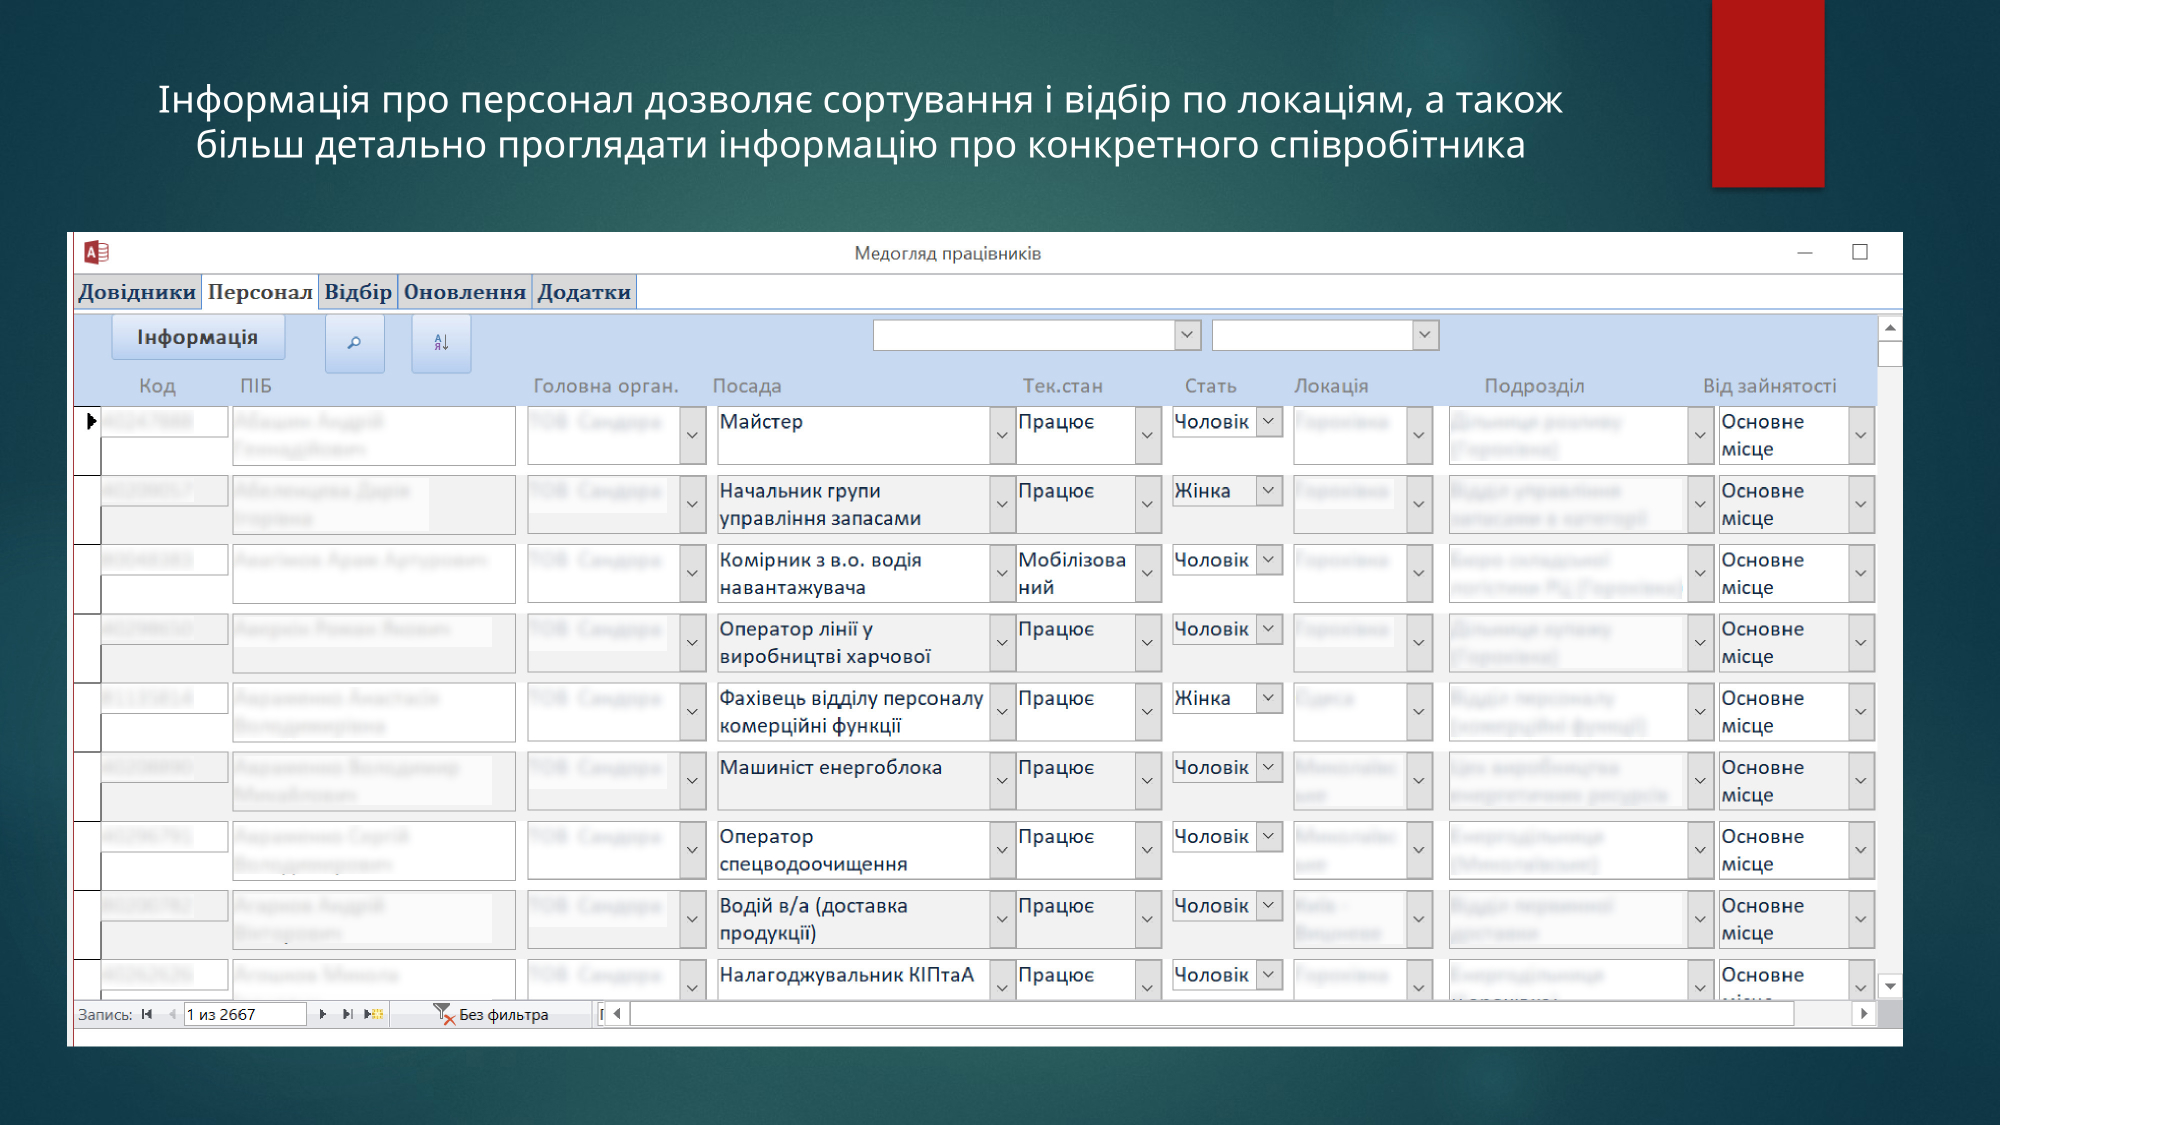2159x1125 pixels.
Task: Click the 'ПІБ' column header label
Action: (256, 386)
